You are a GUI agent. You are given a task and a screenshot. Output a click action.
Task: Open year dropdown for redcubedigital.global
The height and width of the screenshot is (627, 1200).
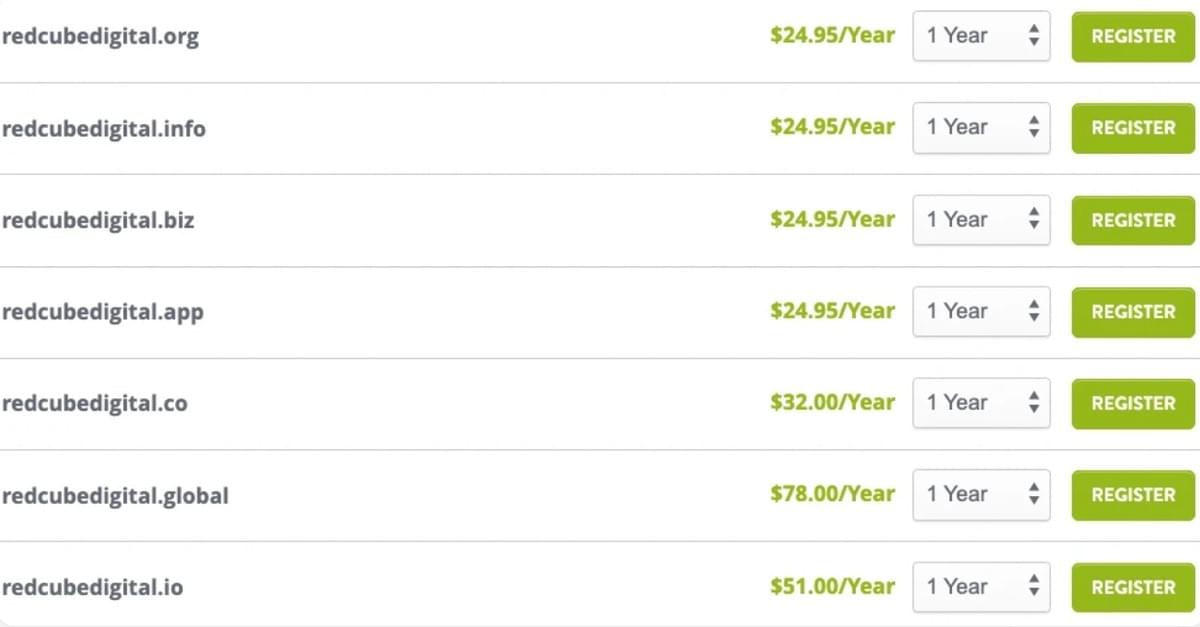coord(981,495)
